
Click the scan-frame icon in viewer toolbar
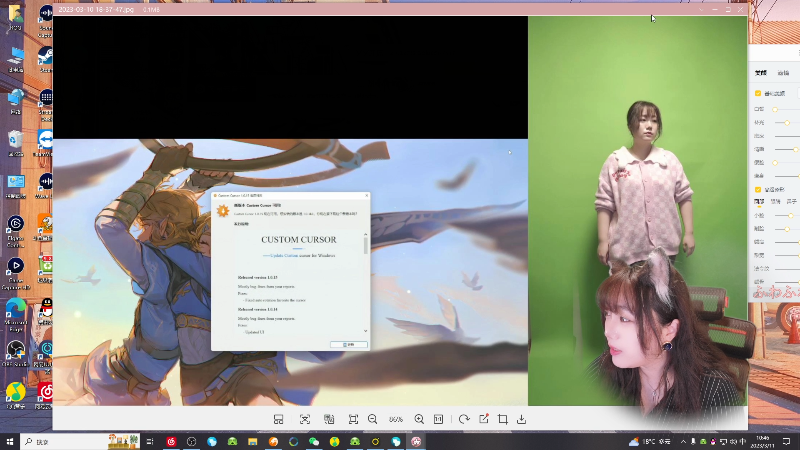click(305, 419)
